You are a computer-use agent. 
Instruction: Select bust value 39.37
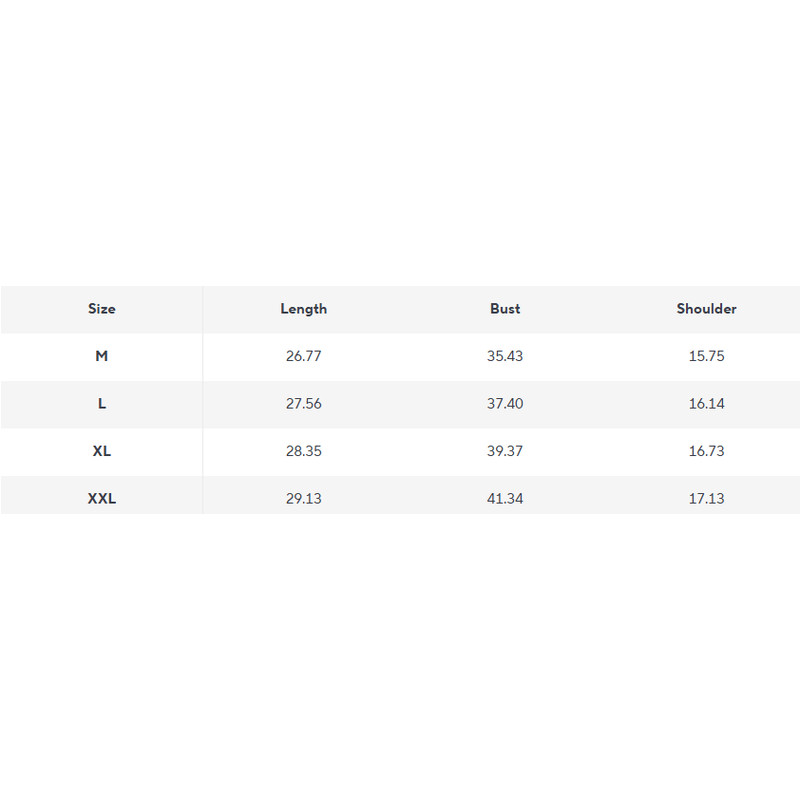coord(505,451)
